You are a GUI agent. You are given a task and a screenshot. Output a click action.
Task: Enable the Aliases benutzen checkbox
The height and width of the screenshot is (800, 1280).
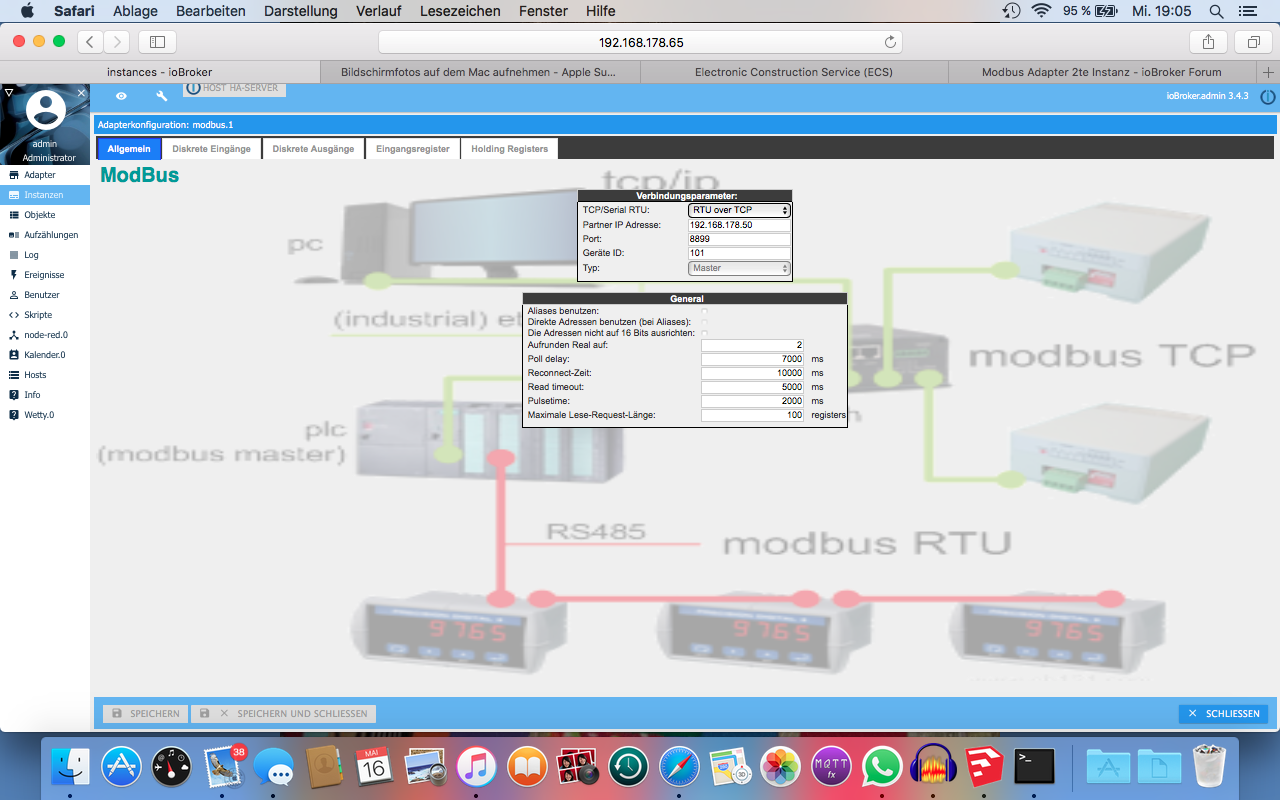coord(704,312)
